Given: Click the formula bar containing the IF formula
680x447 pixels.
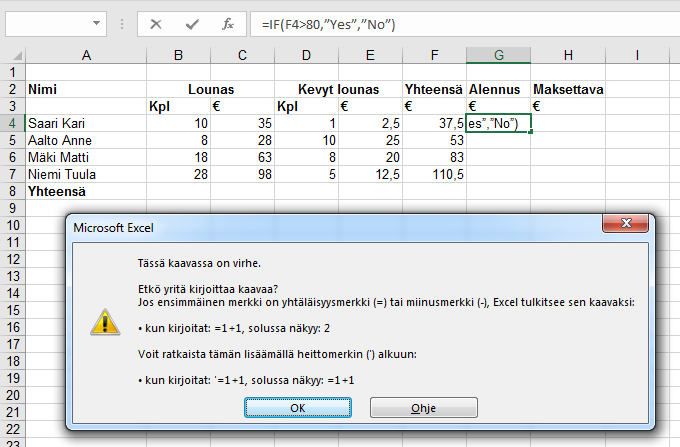Looking at the screenshot, I should click(465, 24).
